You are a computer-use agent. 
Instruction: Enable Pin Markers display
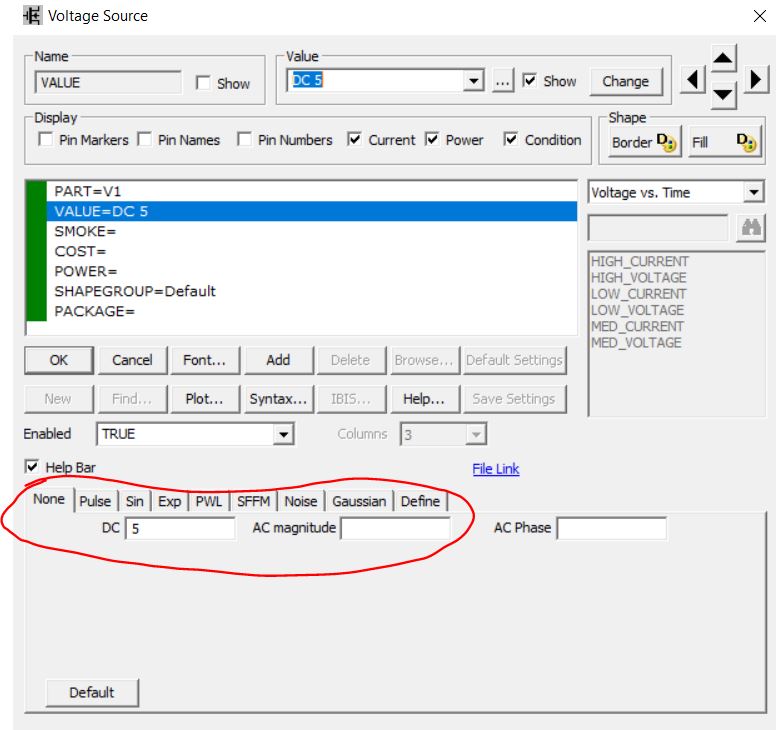(46, 139)
